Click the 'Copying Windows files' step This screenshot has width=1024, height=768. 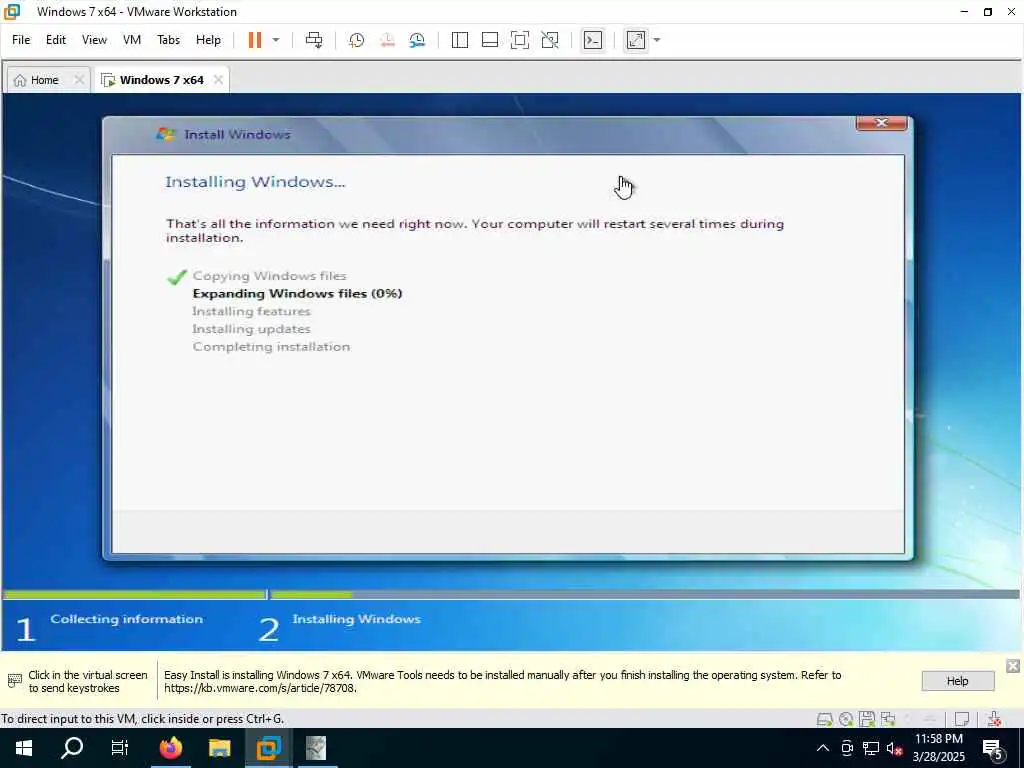[x=269, y=276]
